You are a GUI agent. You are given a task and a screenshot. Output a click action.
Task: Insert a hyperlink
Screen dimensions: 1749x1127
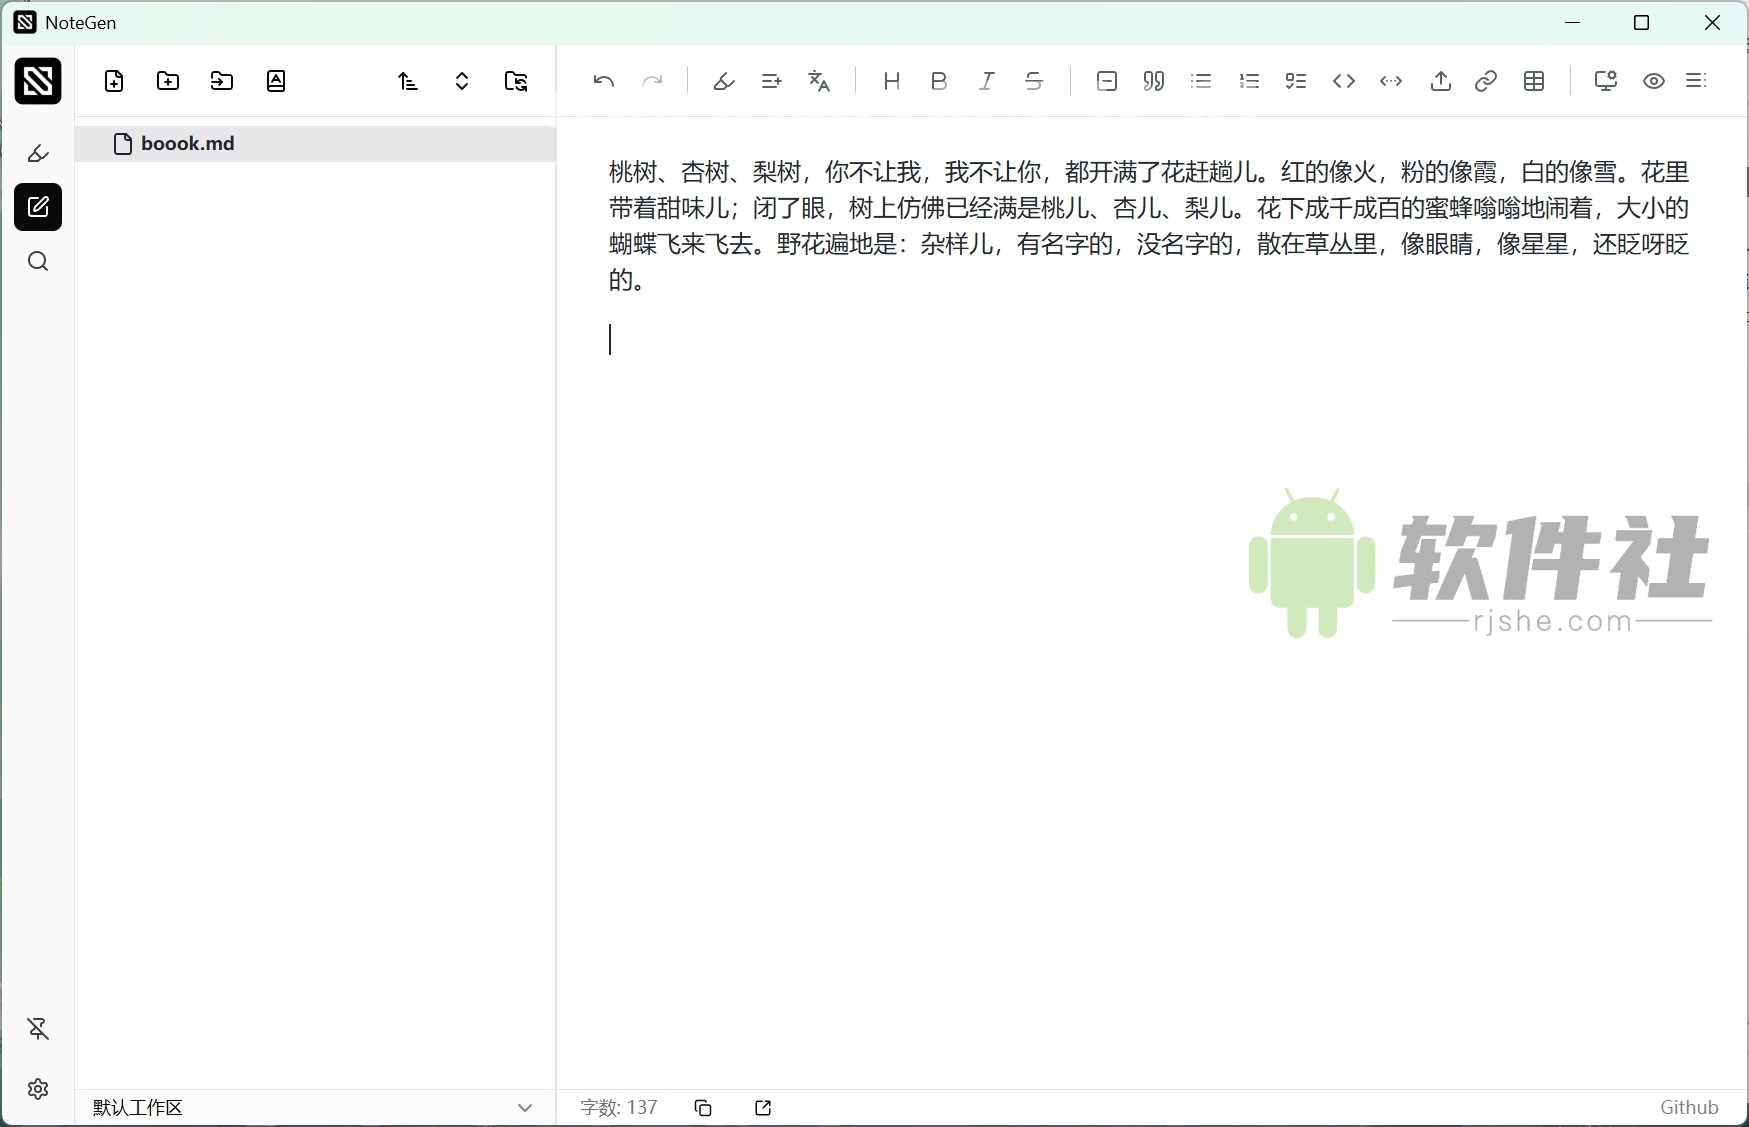click(x=1486, y=81)
